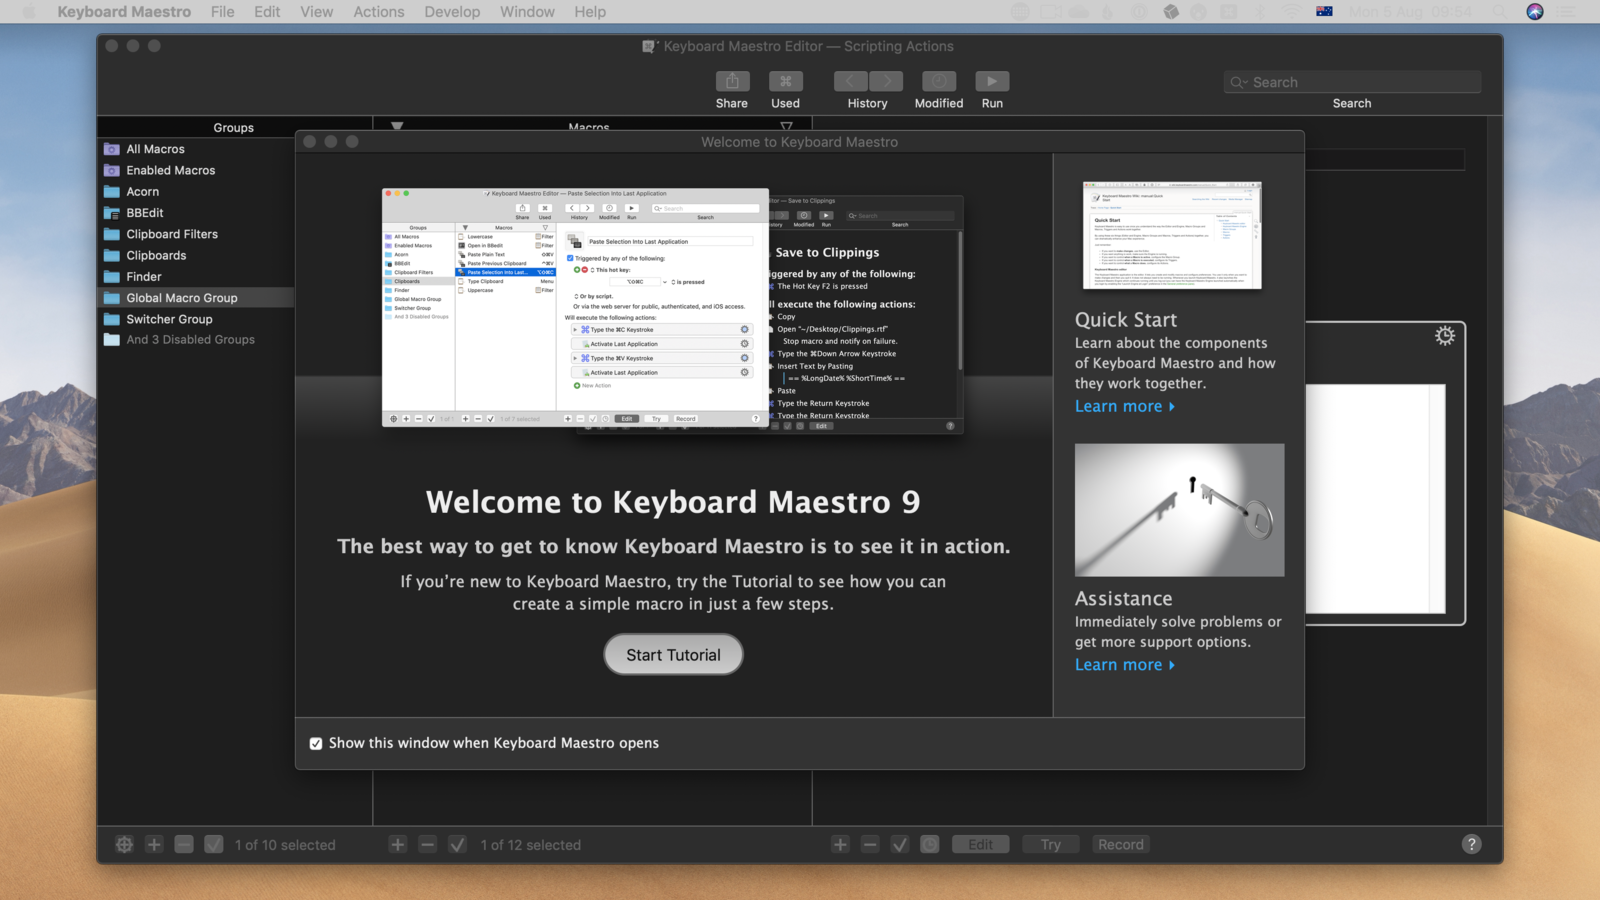Toggle the group enable checkmark in bottom bar
The height and width of the screenshot is (900, 1600).
click(214, 845)
